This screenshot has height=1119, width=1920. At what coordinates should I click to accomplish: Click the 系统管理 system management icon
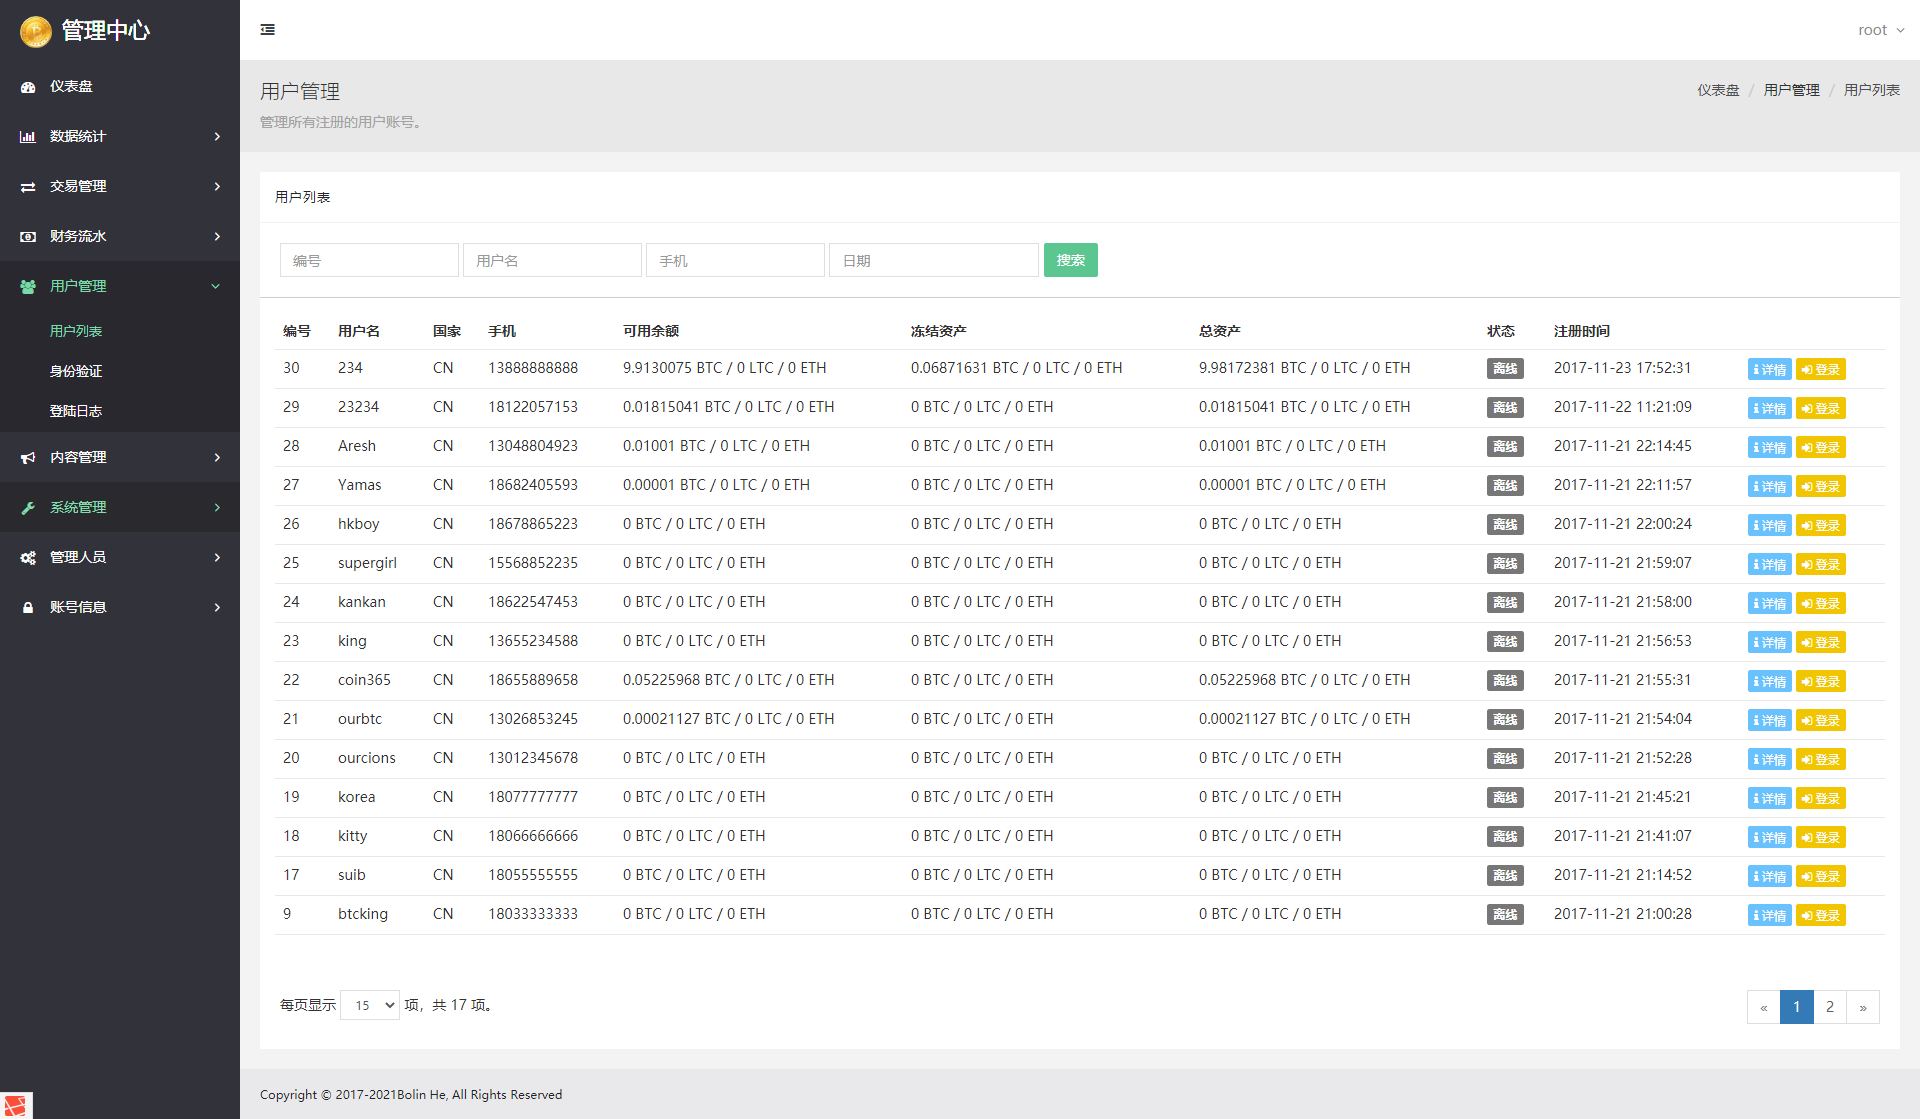coord(27,506)
